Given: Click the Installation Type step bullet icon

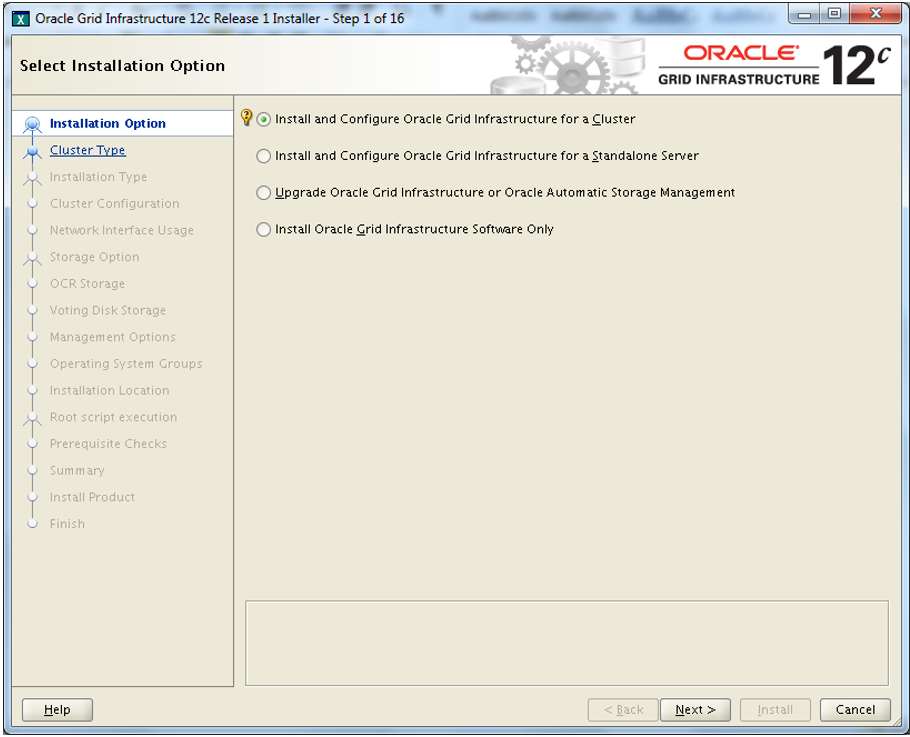Looking at the screenshot, I should tap(32, 178).
